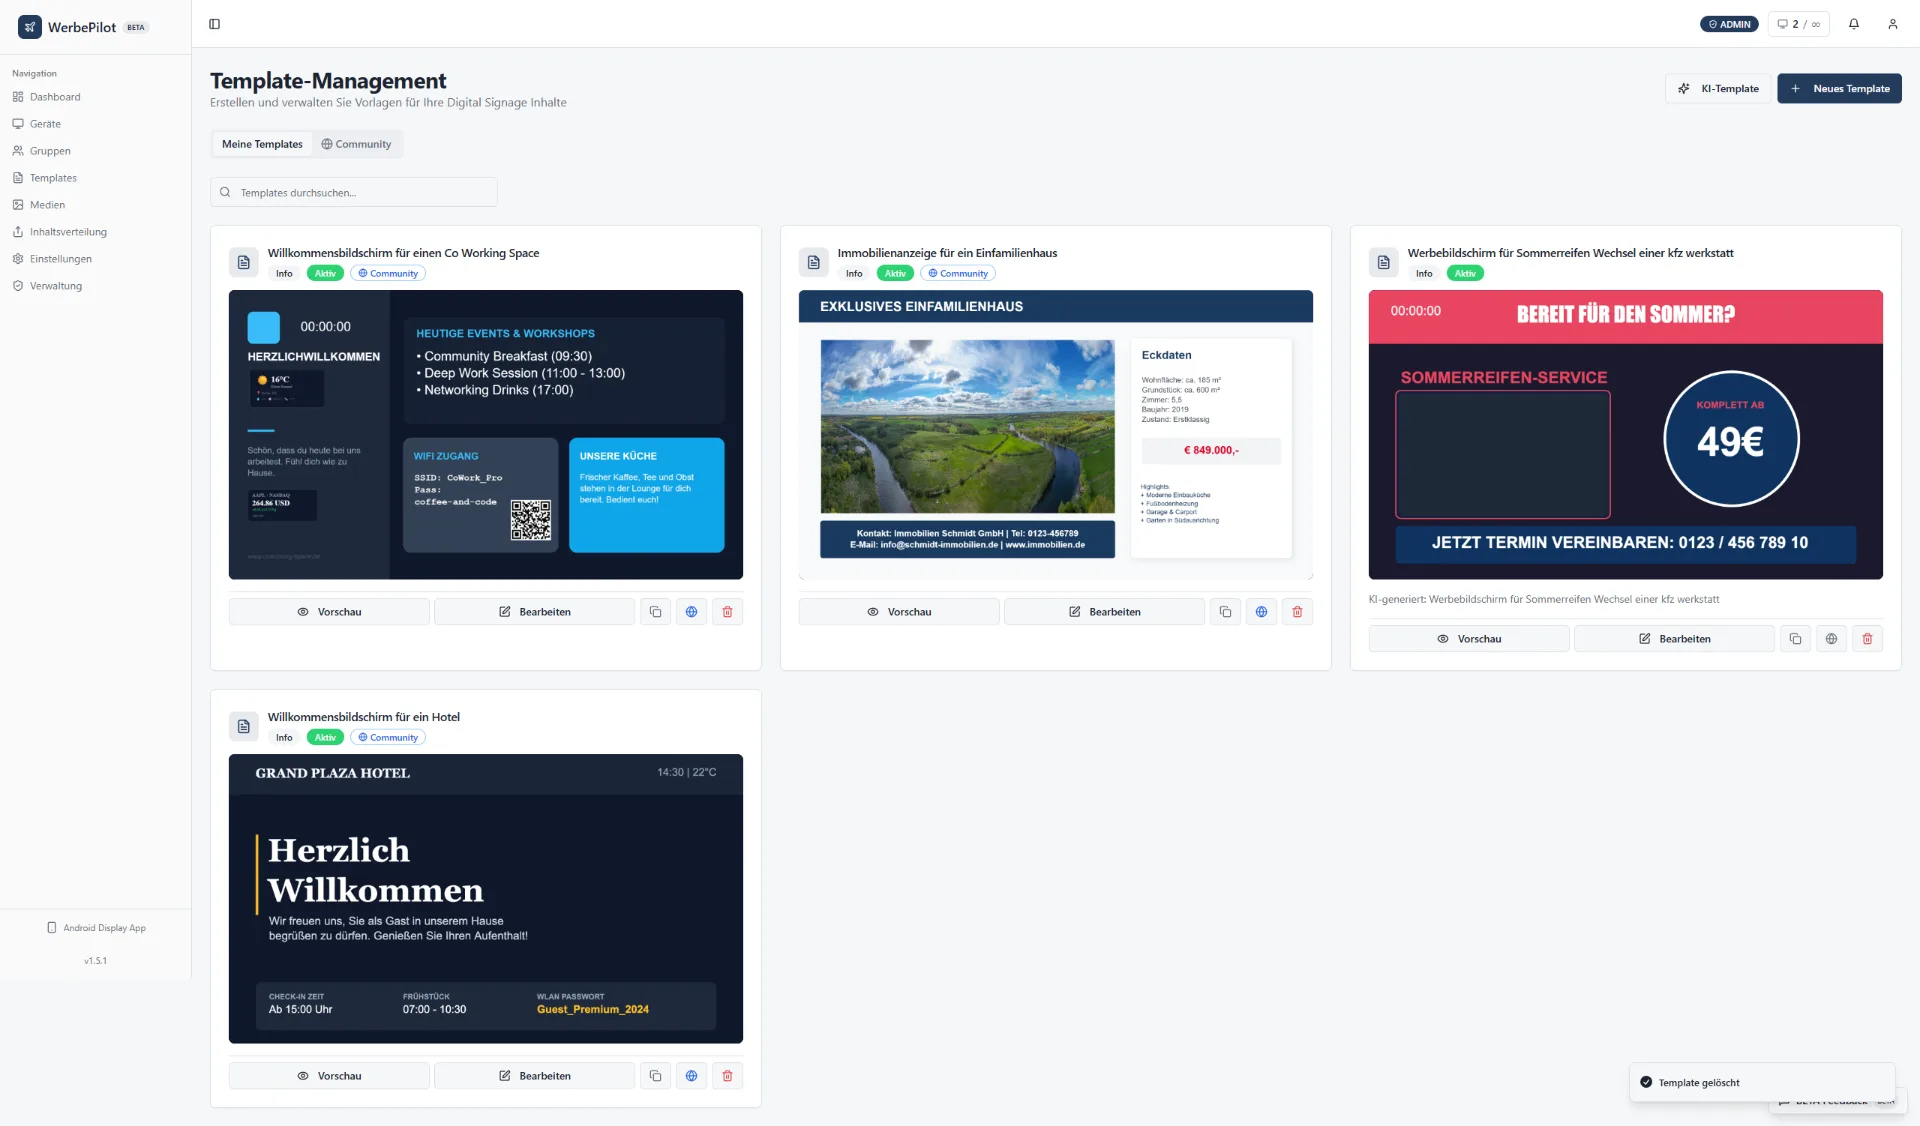Edit the Hotel template (Bearbeiten)

point(534,1076)
